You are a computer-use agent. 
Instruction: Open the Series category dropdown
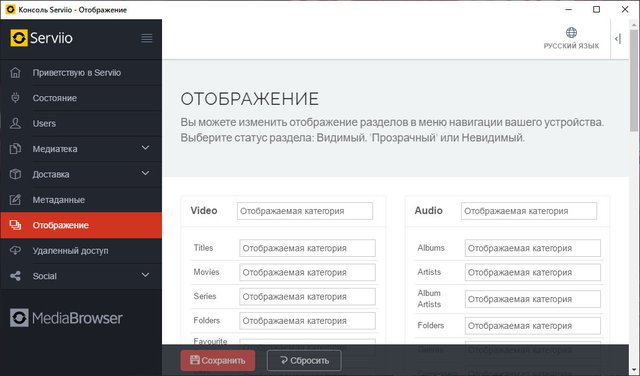pos(307,297)
